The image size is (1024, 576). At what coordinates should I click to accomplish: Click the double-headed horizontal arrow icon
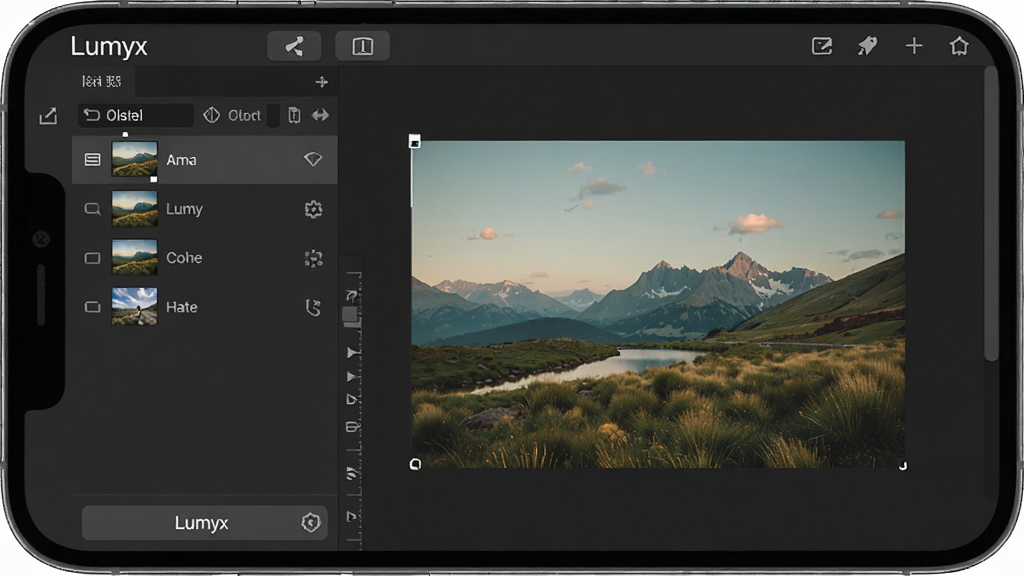point(320,116)
